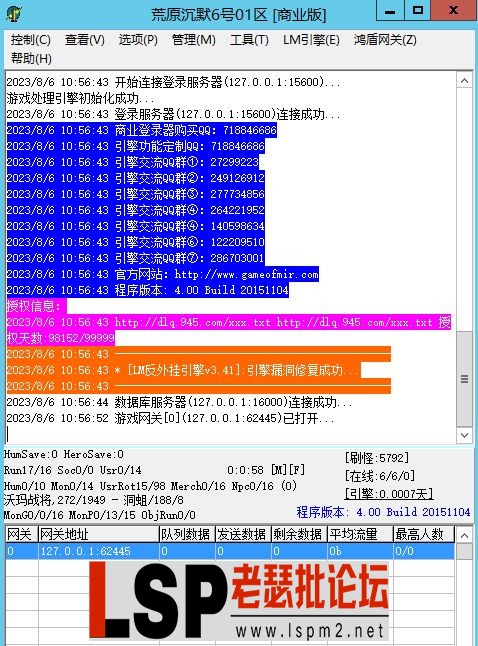
Task: Click the MonG0/0/16 status line
Action: pyautogui.click(x=100, y=515)
